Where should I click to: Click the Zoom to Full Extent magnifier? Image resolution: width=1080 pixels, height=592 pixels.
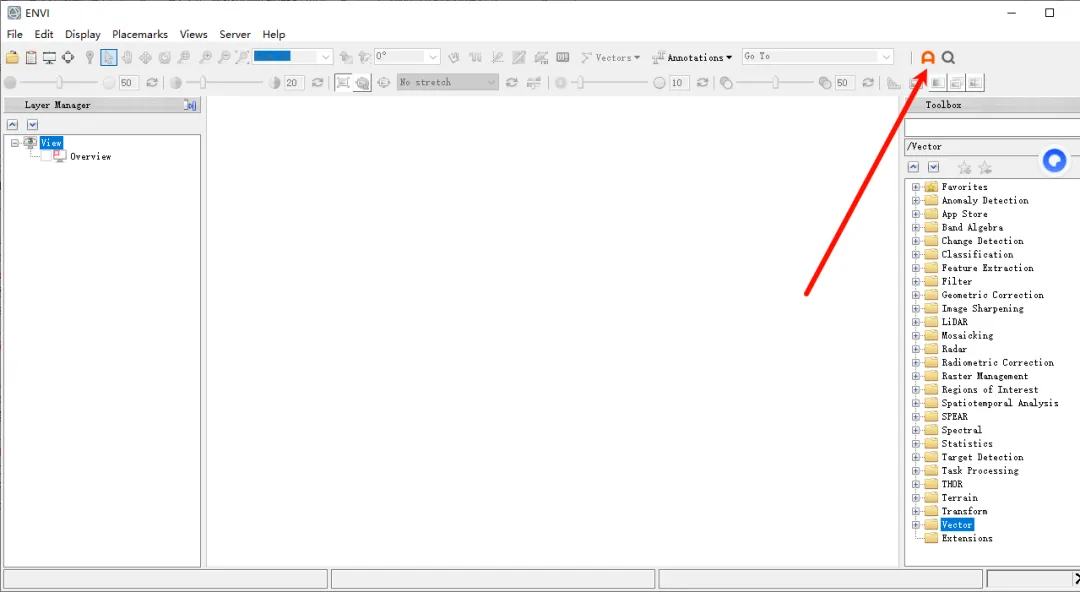(242, 57)
